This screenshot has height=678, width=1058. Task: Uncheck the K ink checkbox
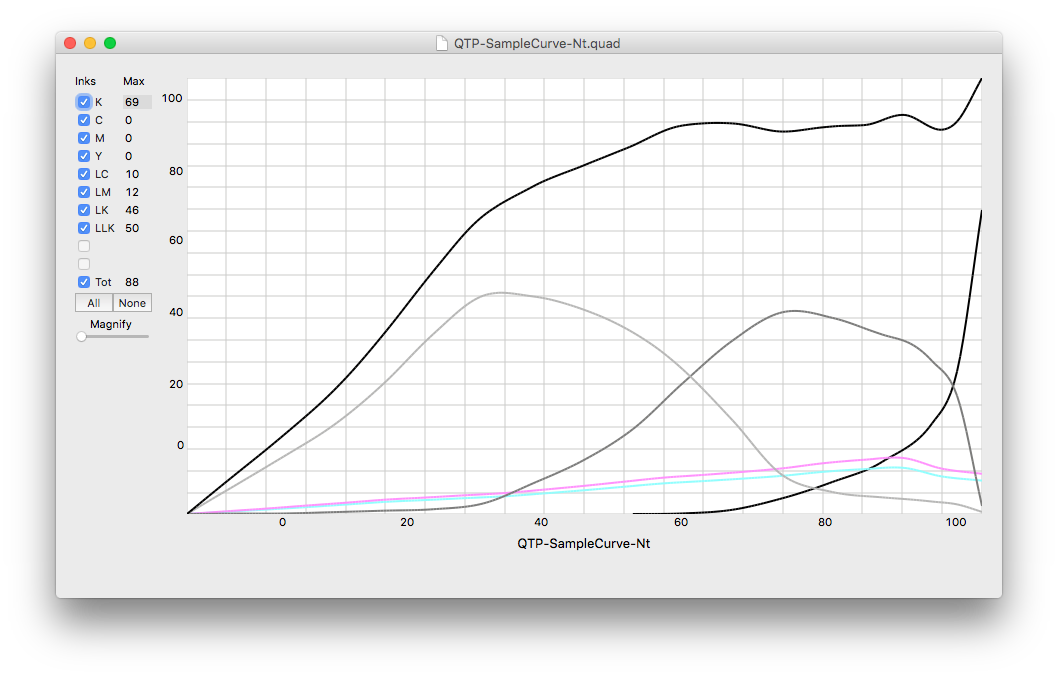(x=84, y=102)
